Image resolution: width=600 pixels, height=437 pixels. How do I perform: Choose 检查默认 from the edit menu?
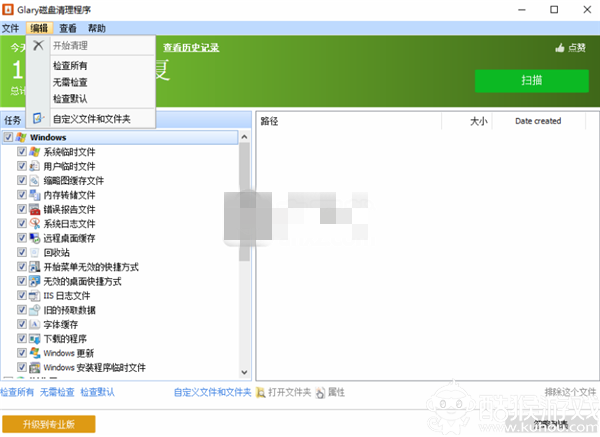[103, 99]
